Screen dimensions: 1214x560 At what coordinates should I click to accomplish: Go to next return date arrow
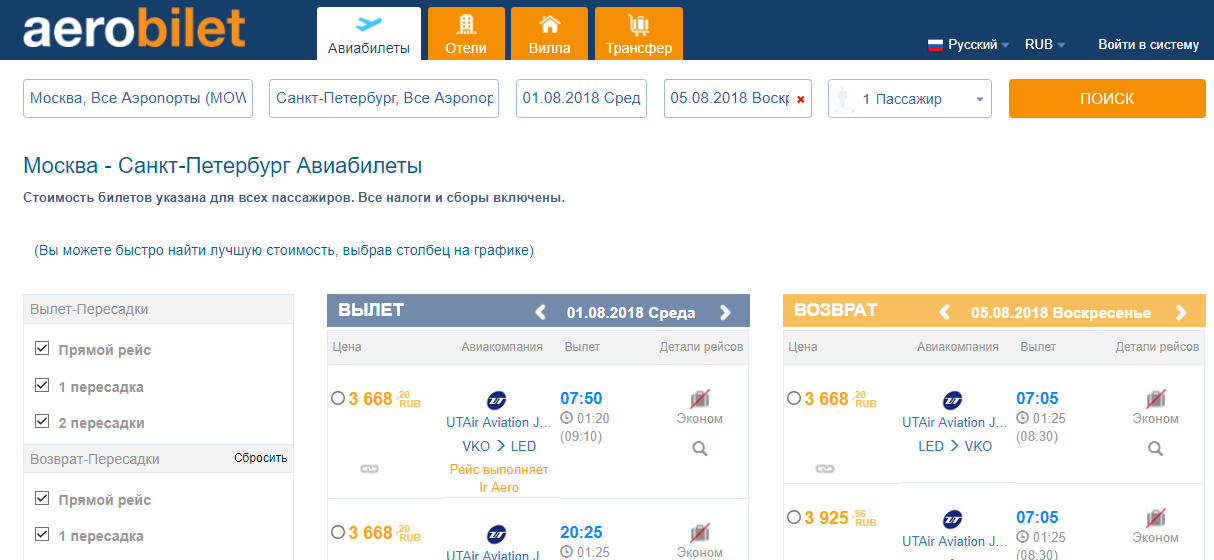click(1181, 312)
